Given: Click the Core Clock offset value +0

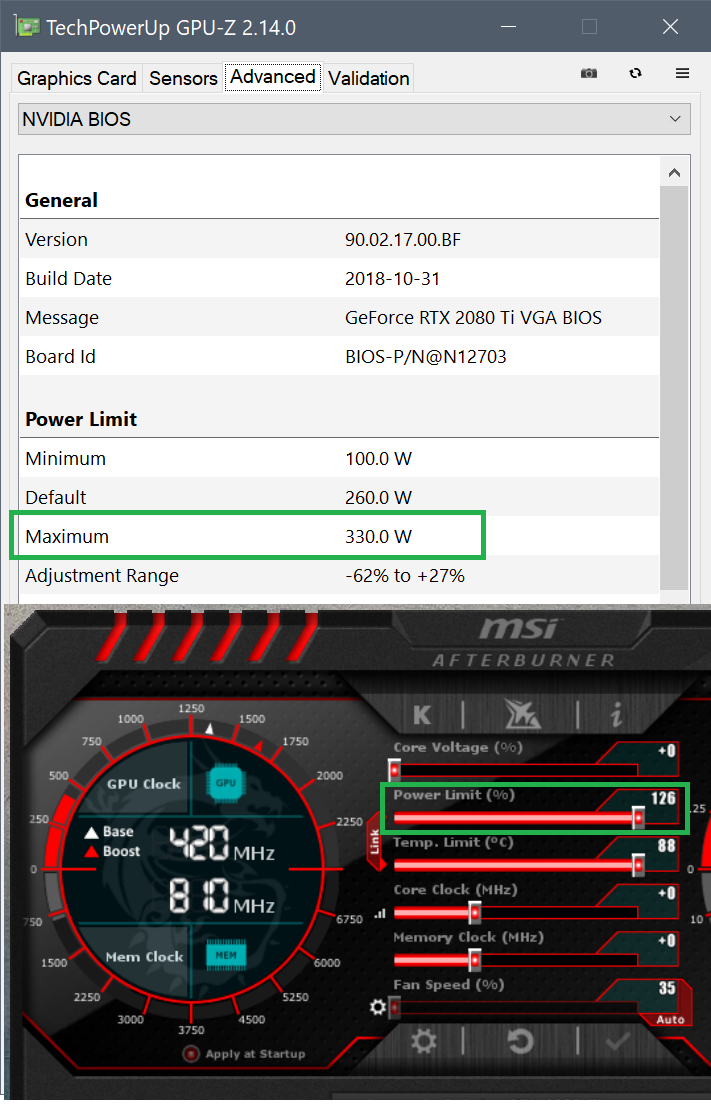Looking at the screenshot, I should pos(667,893).
